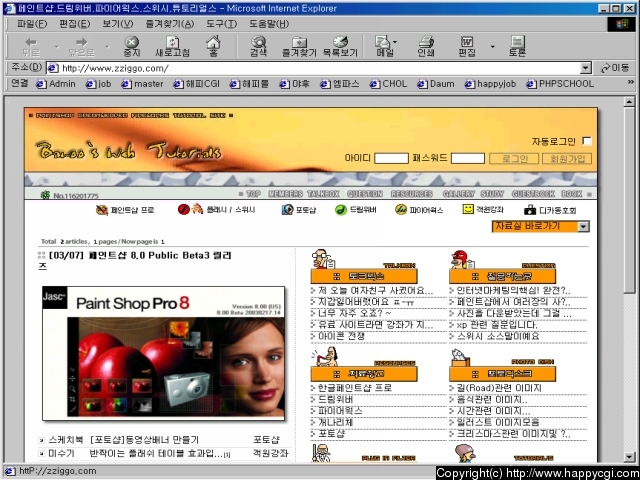Open the 편집(E) menu
The image size is (640, 480).
pos(75,24)
